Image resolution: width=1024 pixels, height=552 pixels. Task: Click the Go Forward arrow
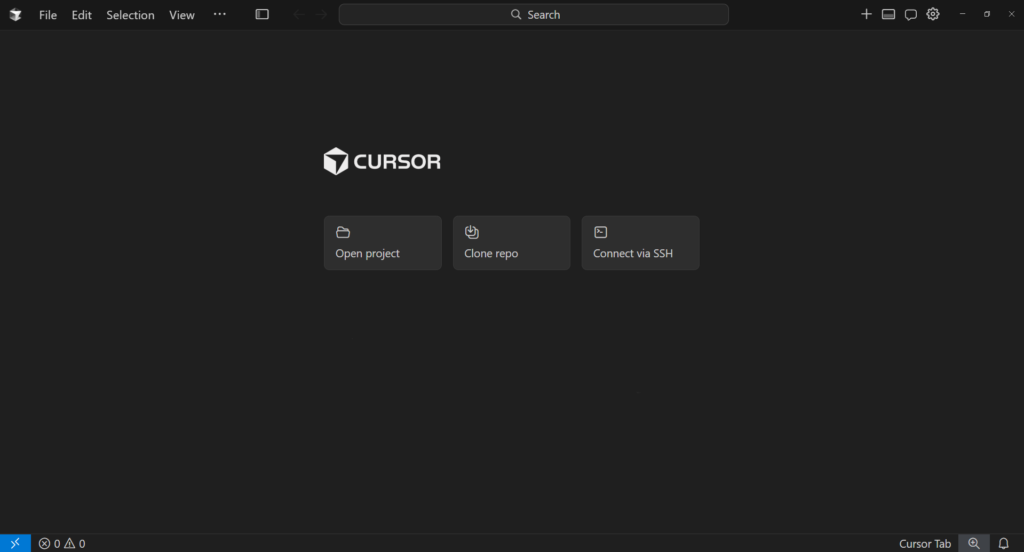click(x=321, y=14)
